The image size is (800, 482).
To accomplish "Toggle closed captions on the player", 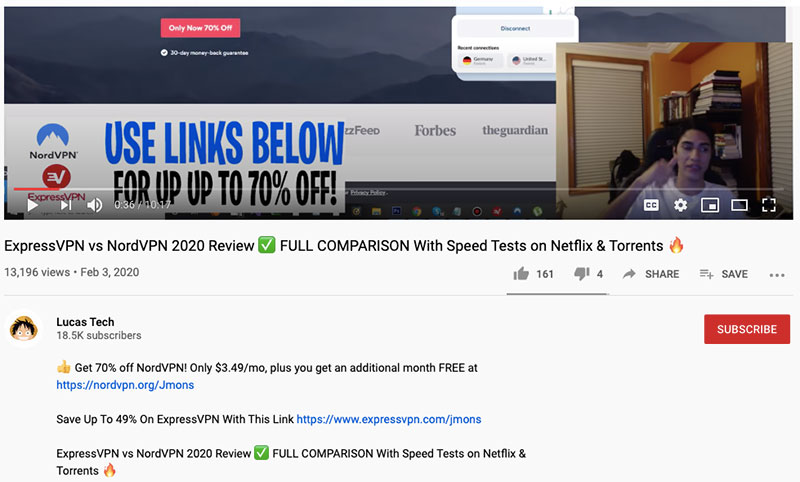I will (651, 205).
